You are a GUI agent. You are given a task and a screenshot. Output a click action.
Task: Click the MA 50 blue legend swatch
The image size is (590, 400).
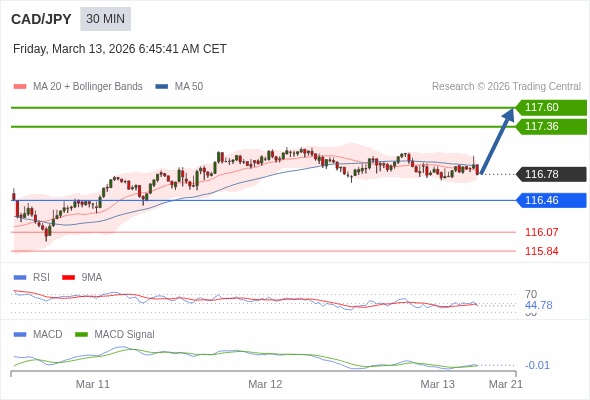[162, 87]
